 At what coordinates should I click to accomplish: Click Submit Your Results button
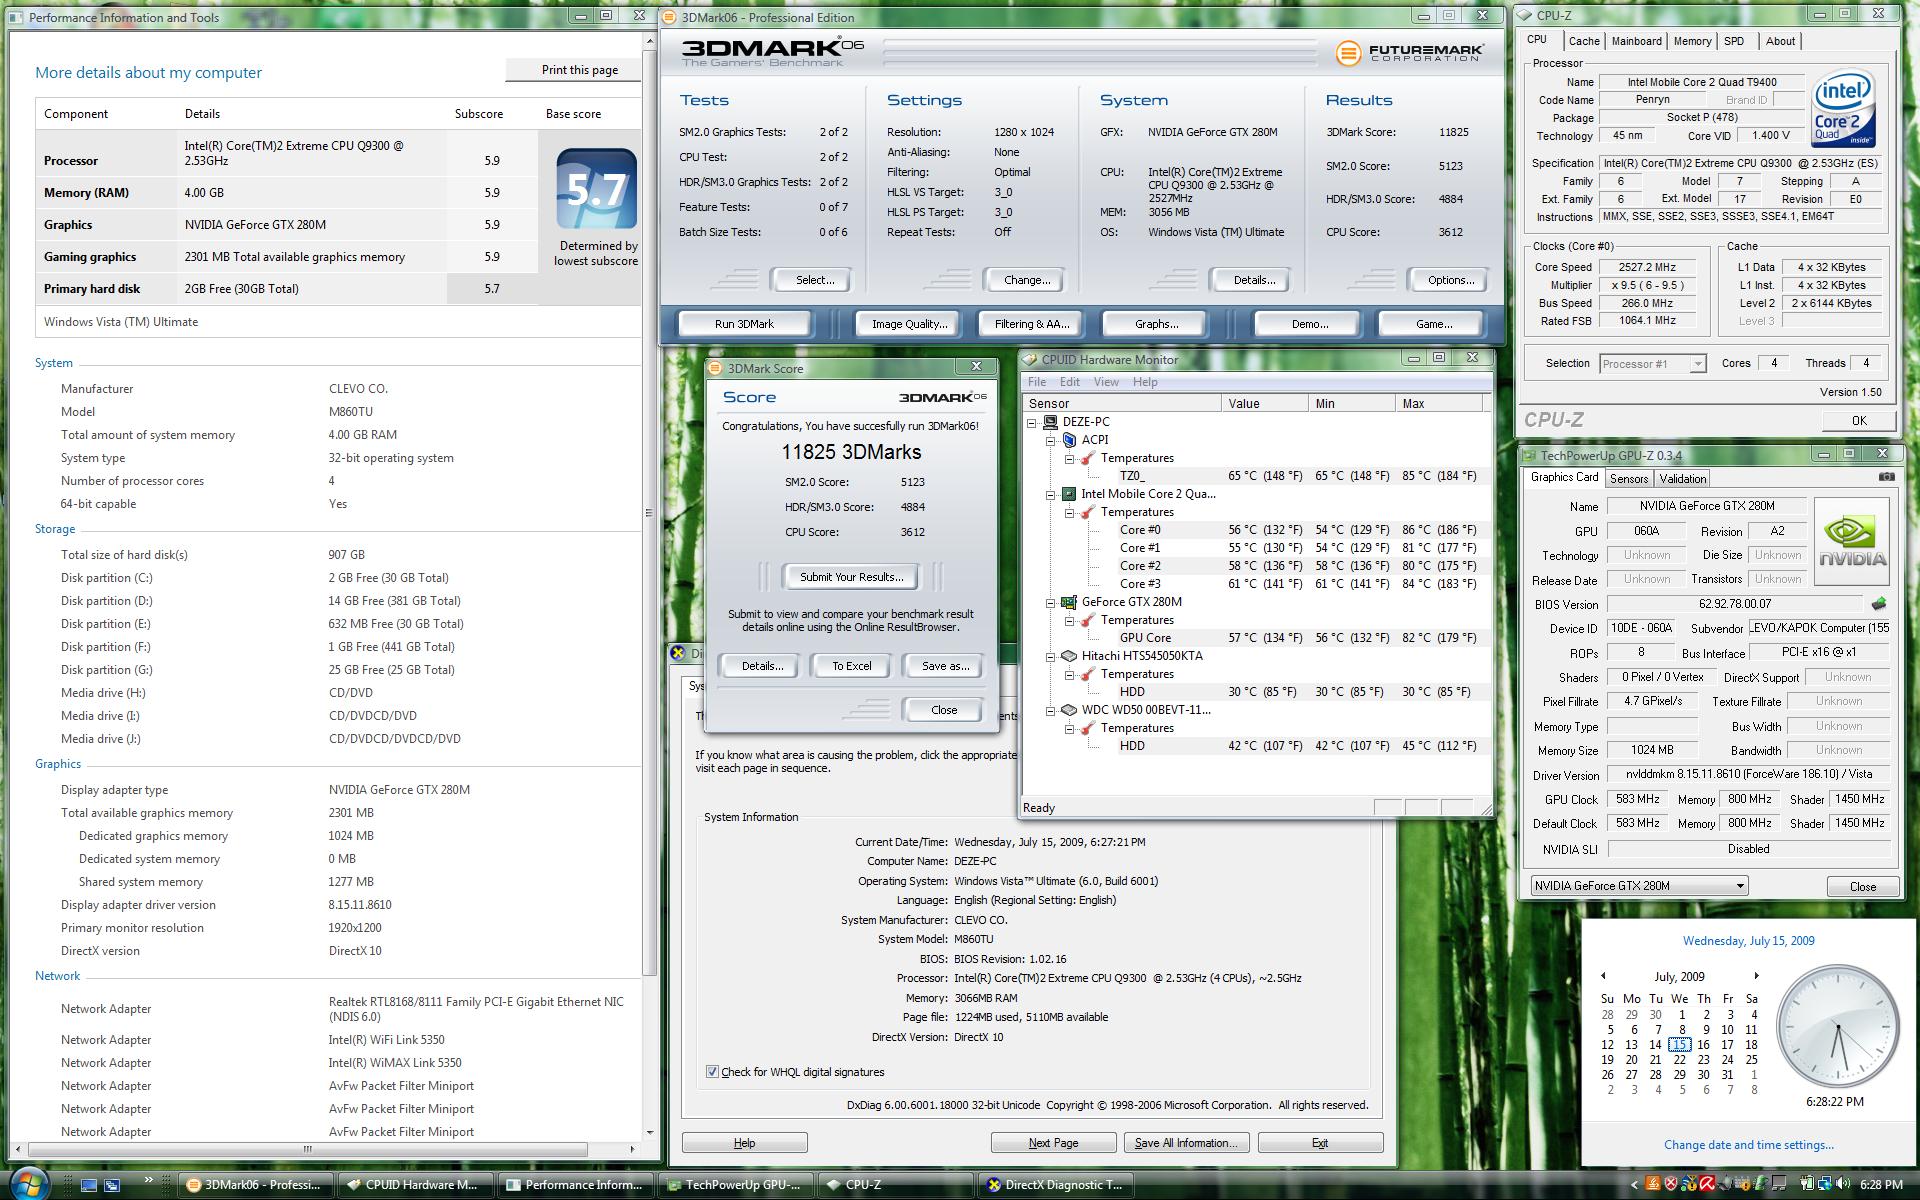[851, 577]
